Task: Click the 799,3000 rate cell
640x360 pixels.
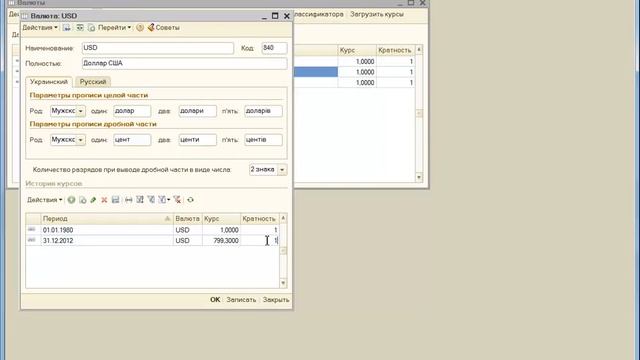Action: pyautogui.click(x=221, y=241)
